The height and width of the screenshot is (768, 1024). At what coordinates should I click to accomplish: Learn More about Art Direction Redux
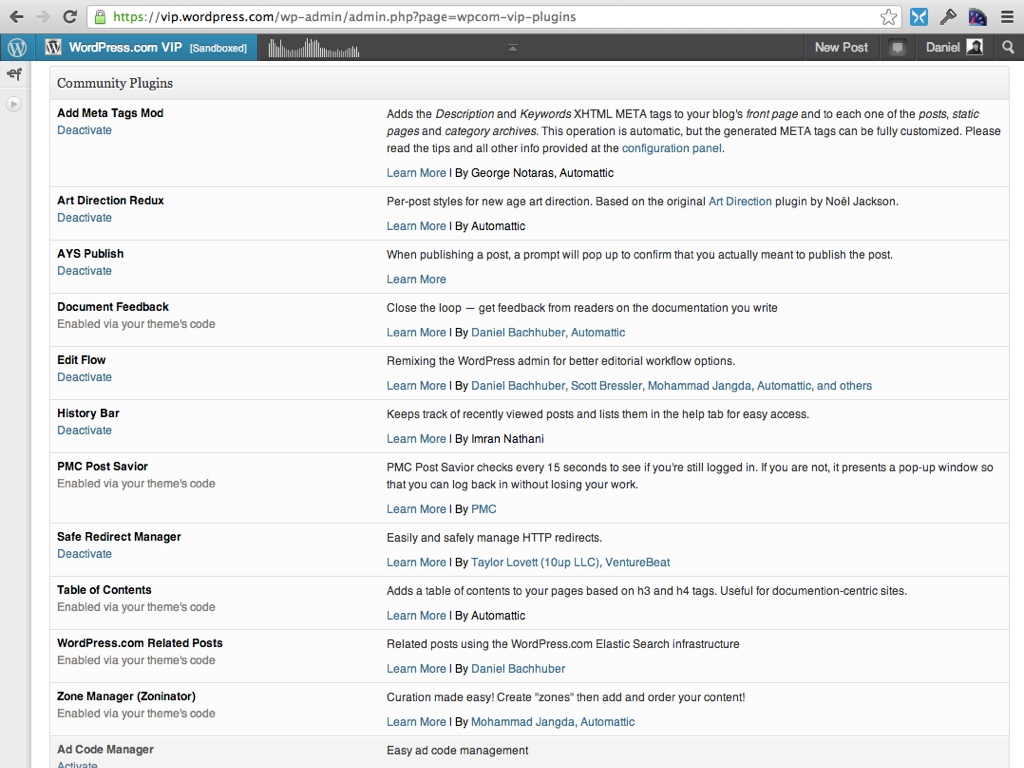pyautogui.click(x=416, y=226)
